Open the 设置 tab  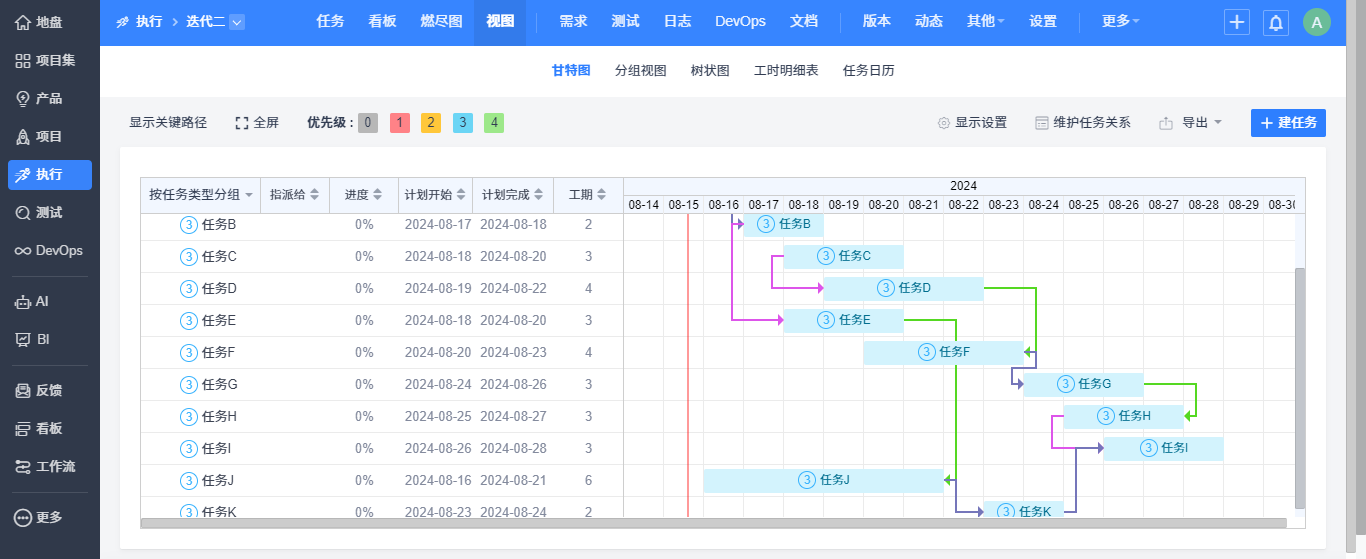[x=1043, y=22]
